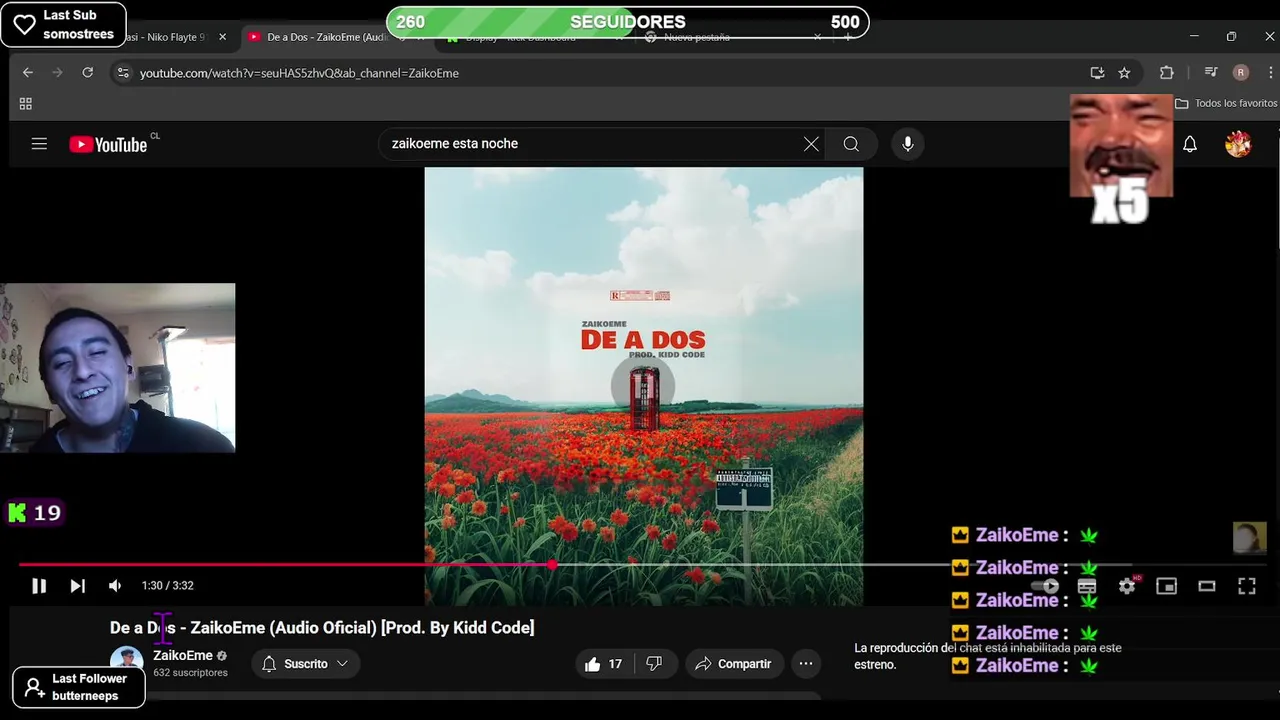Viewport: 1280px width, 720px height.
Task: Skip to the next video
Action: click(x=77, y=586)
